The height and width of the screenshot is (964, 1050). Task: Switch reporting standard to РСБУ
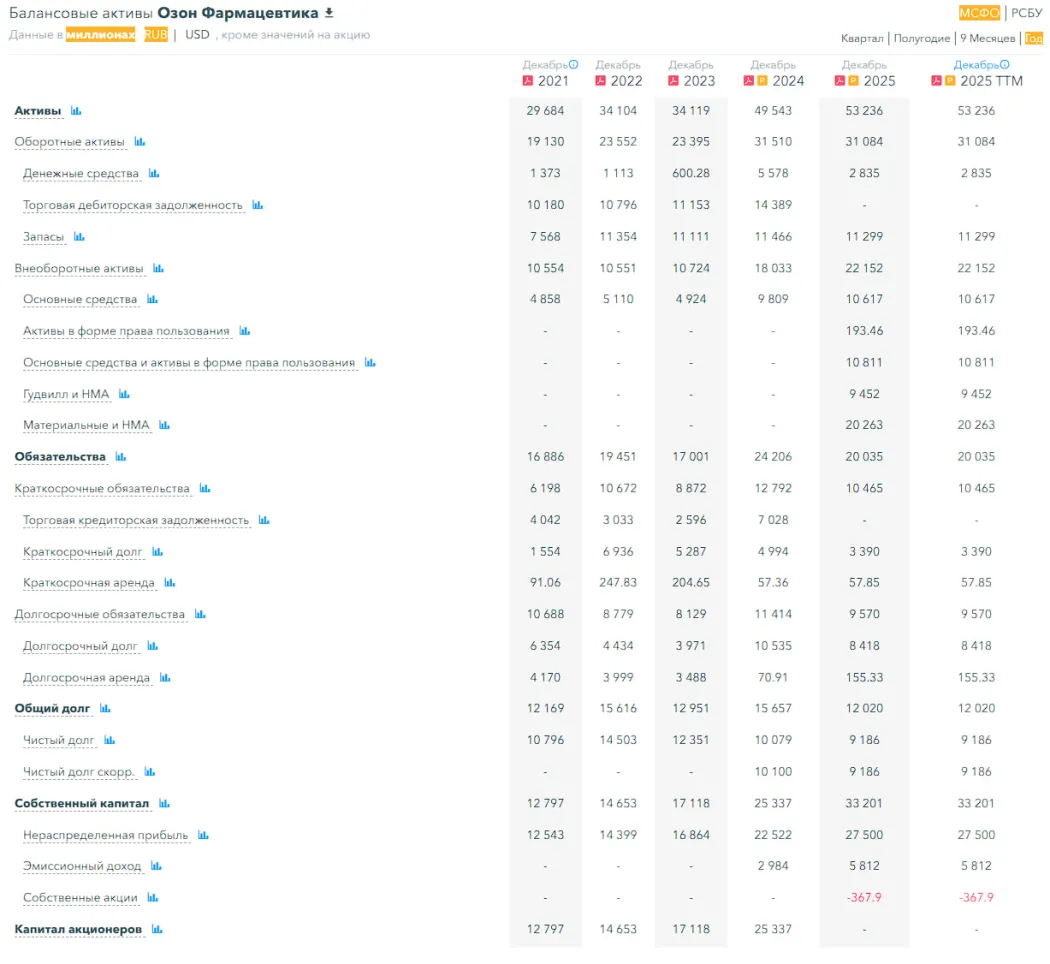[x=1026, y=13]
